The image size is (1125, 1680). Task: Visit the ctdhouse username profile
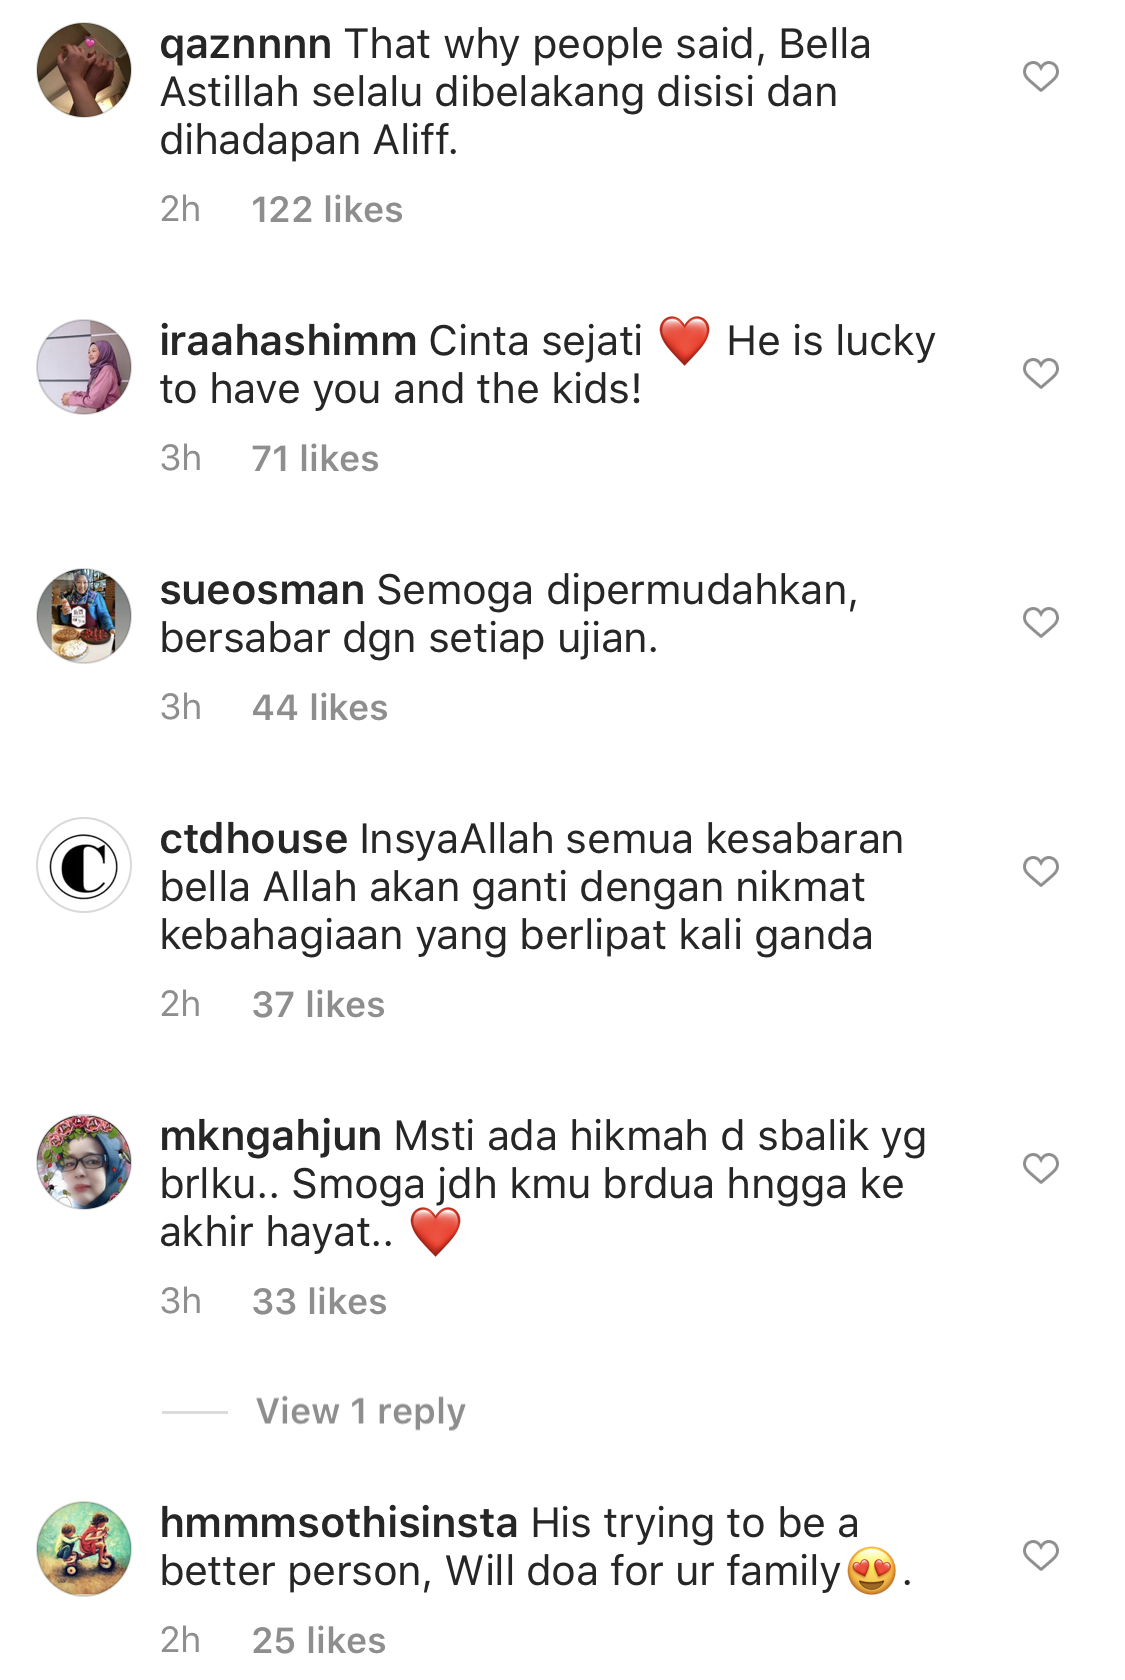click(x=254, y=839)
